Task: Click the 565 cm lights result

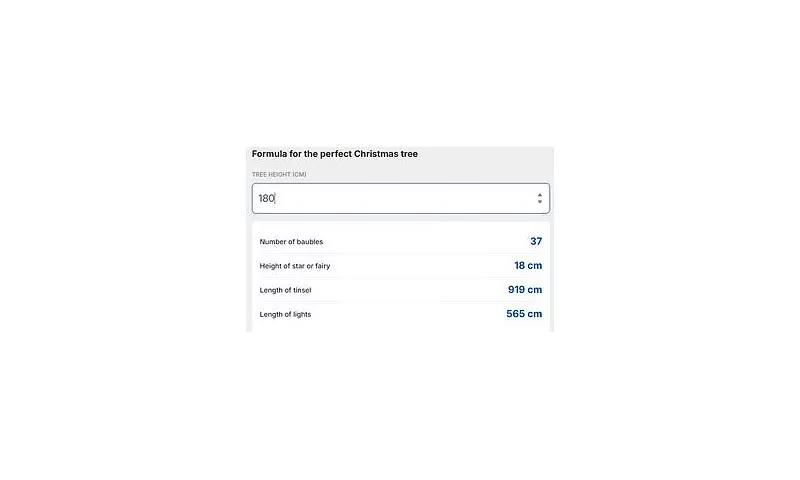Action: pos(524,313)
